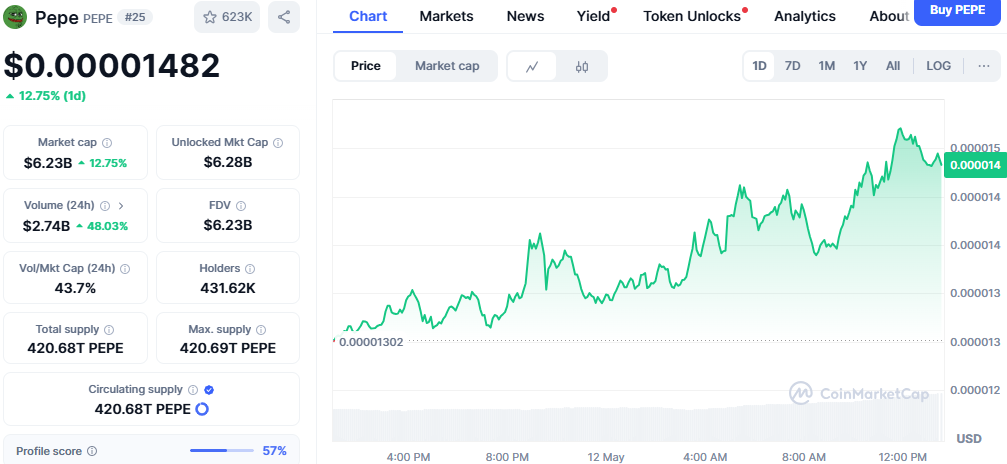This screenshot has height=464, width=1007.
Task: Click the 4:00 PM time axis label
Action: pos(408,457)
